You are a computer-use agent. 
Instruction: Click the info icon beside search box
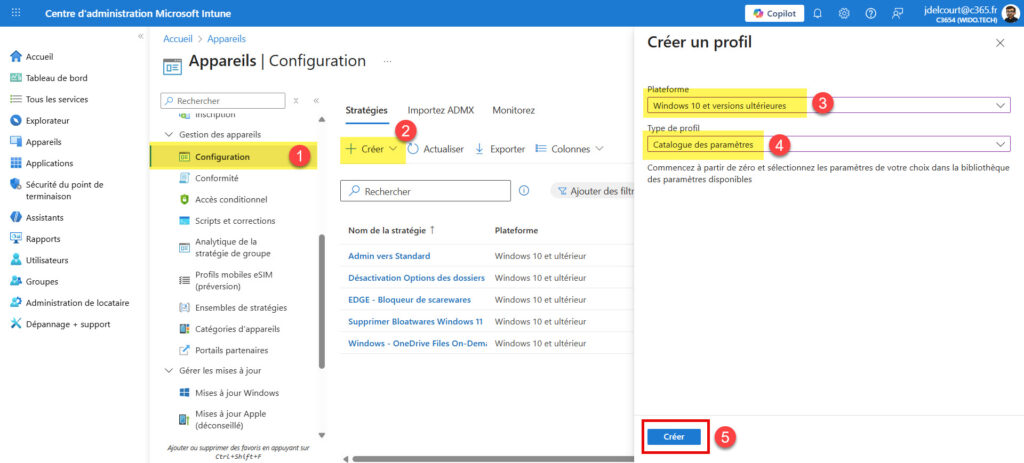point(524,190)
